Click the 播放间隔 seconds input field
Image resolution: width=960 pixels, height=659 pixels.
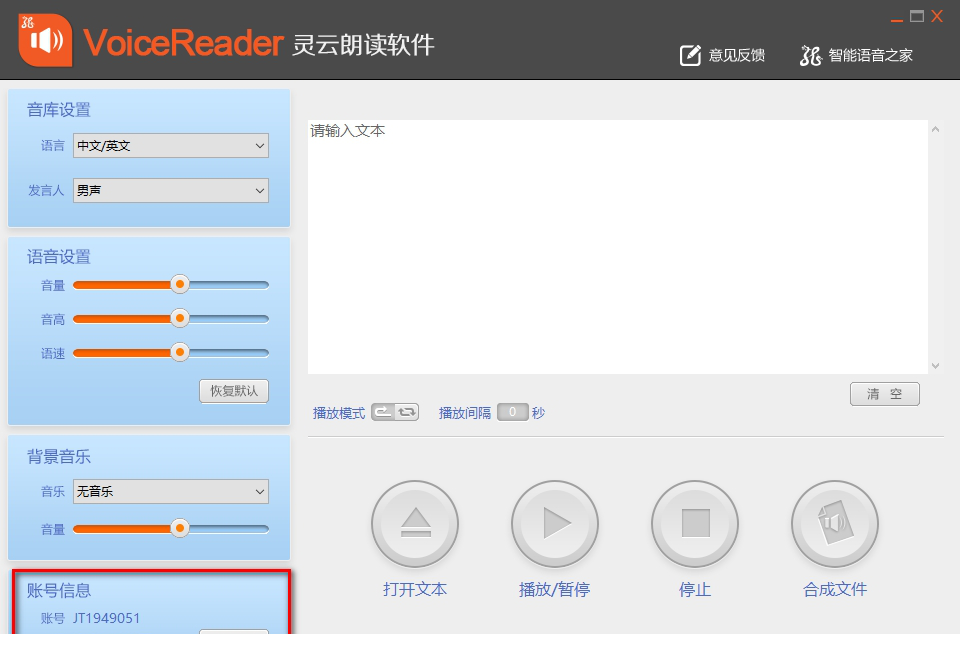pos(512,412)
